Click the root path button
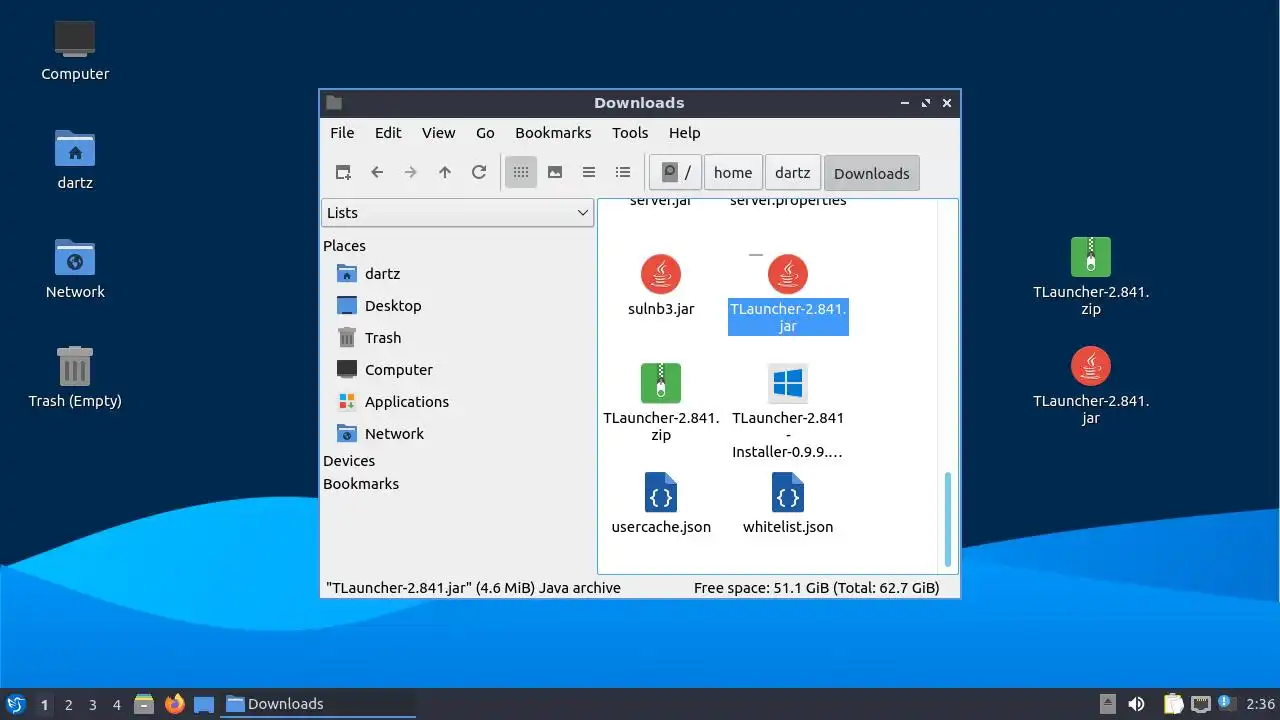The image size is (1280, 720). (x=675, y=172)
